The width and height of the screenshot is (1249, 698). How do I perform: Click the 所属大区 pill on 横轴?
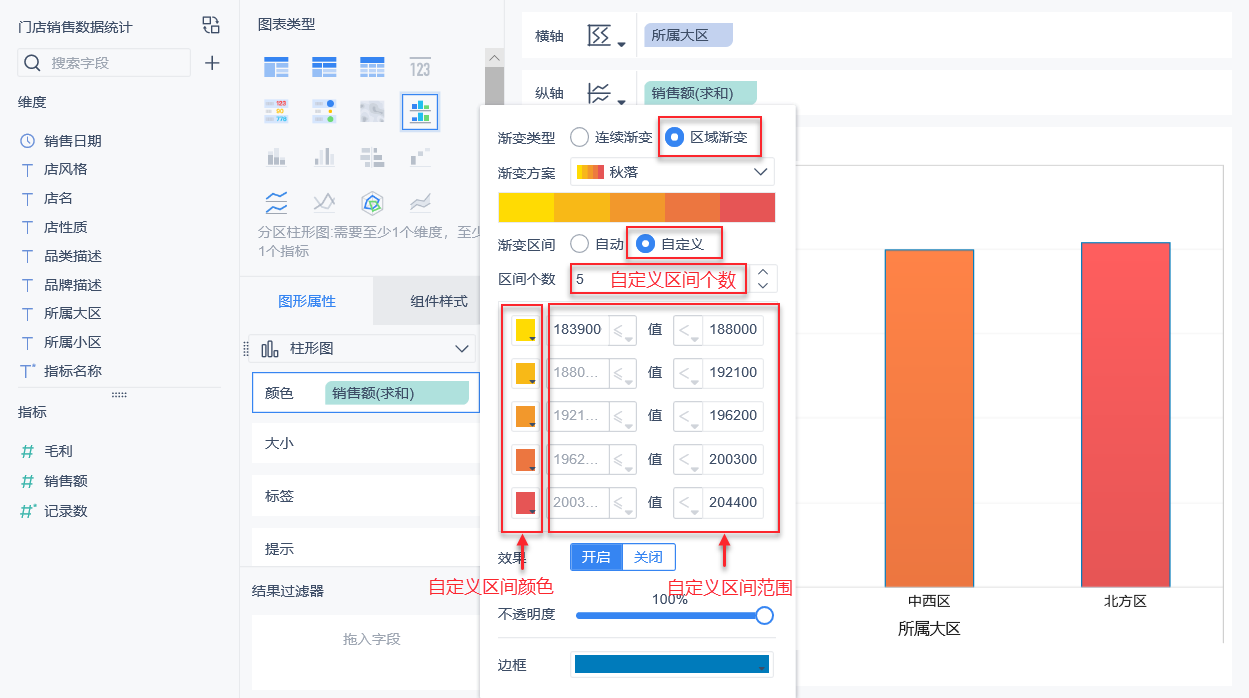[x=688, y=36]
